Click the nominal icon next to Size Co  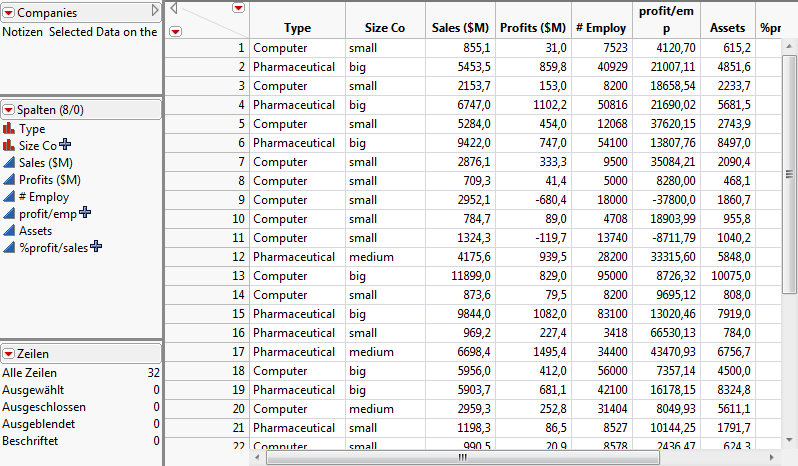point(9,146)
